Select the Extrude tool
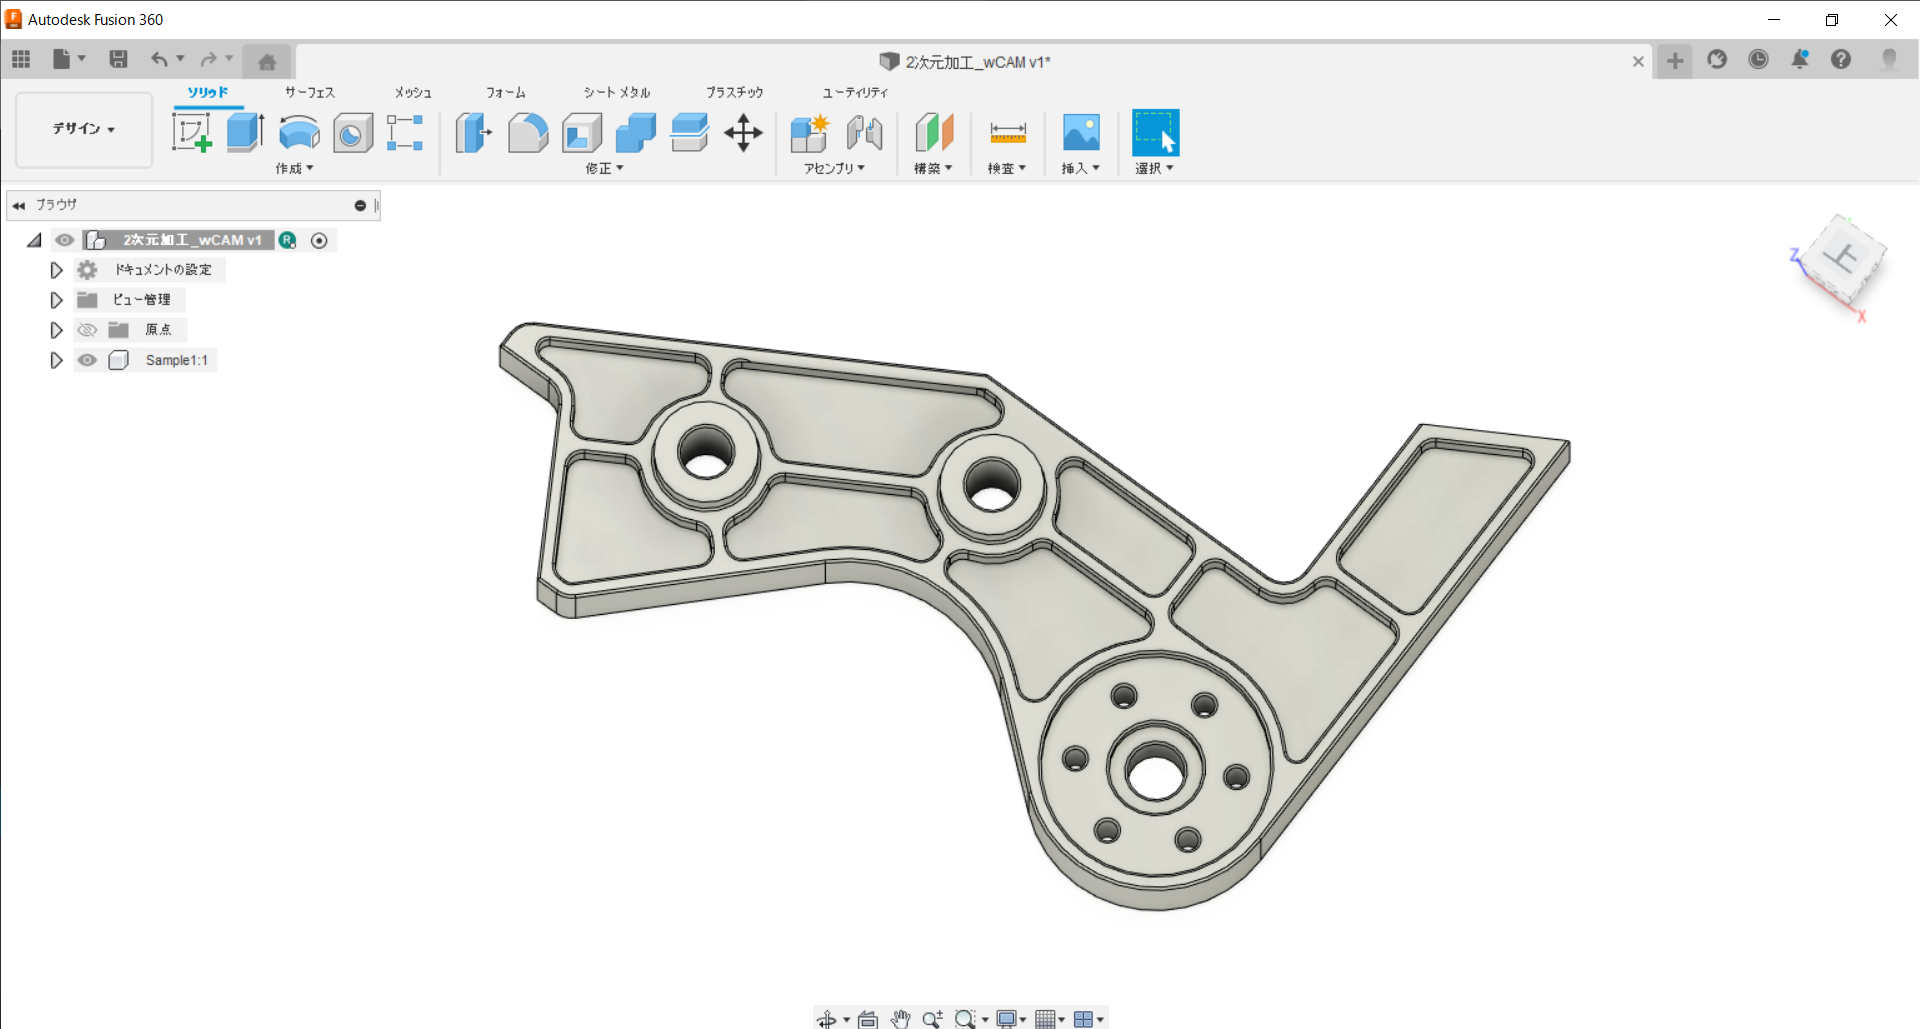This screenshot has width=1920, height=1029. pyautogui.click(x=245, y=132)
